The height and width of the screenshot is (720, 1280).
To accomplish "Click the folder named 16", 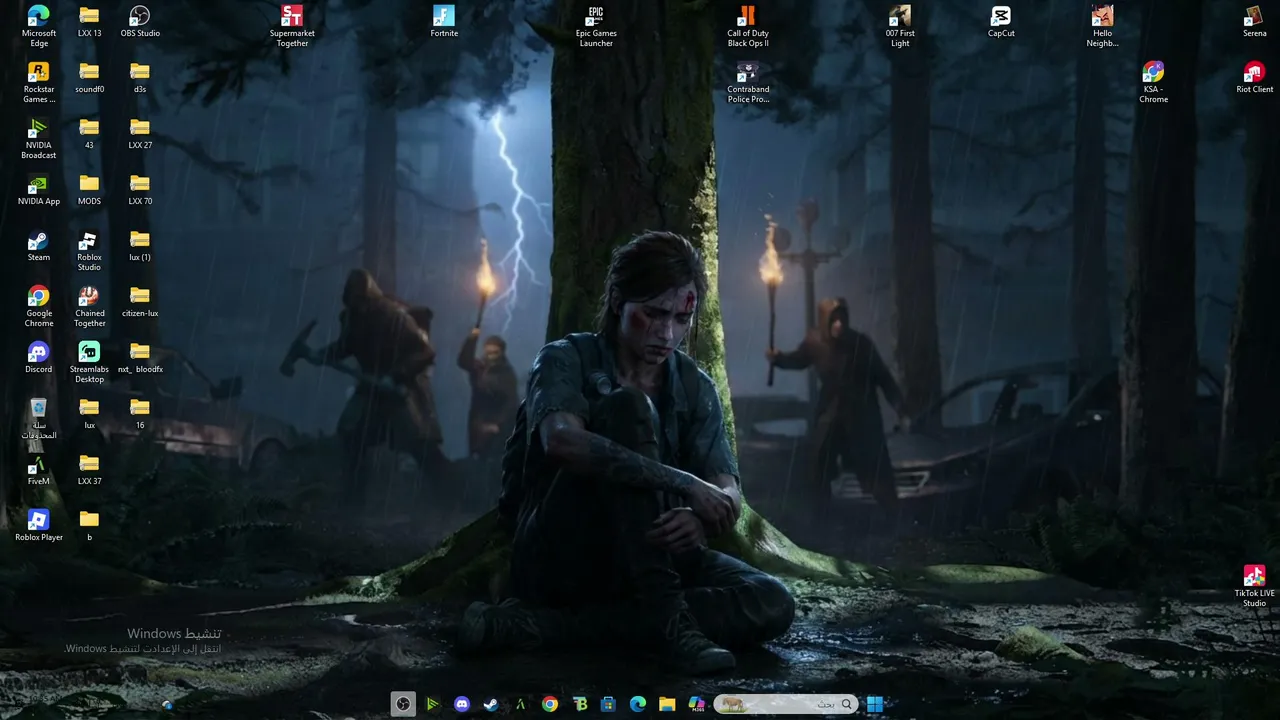I will tap(140, 413).
